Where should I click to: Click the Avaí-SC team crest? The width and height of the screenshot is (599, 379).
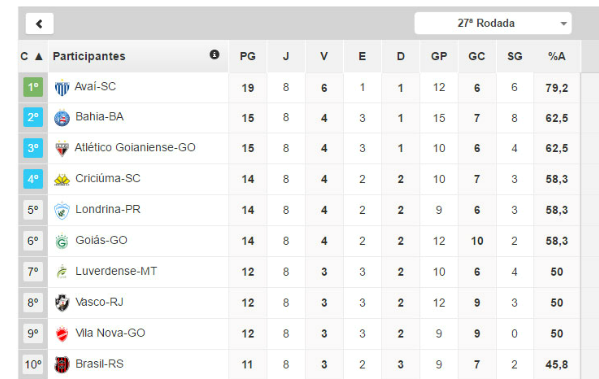point(62,88)
